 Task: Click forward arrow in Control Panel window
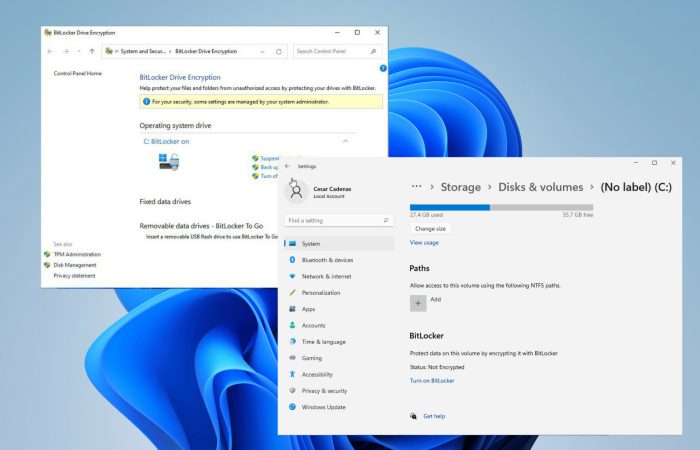66,51
